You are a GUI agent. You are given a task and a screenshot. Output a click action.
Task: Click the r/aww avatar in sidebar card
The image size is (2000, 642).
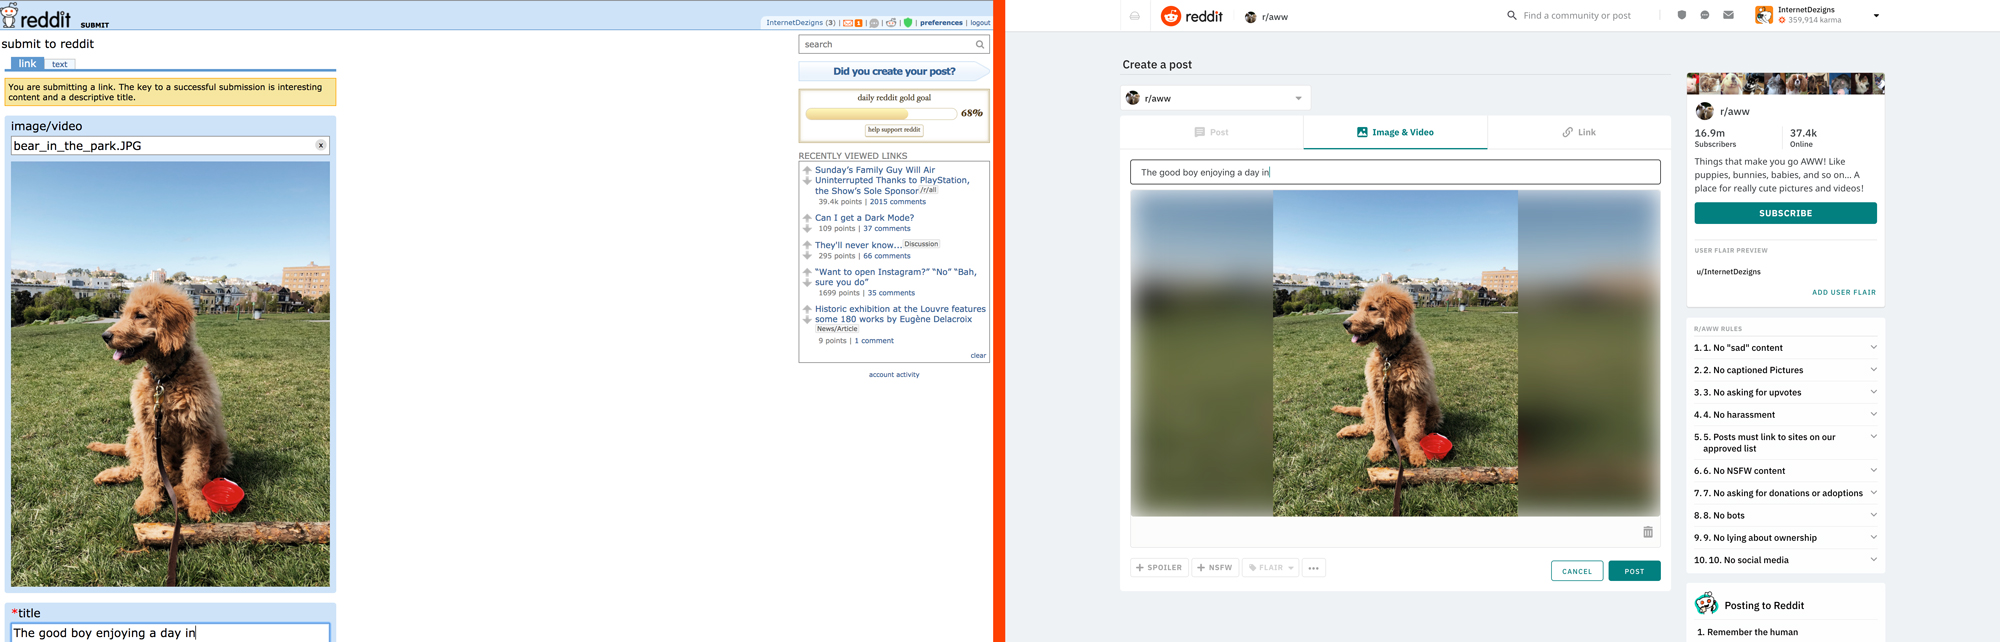click(1705, 111)
